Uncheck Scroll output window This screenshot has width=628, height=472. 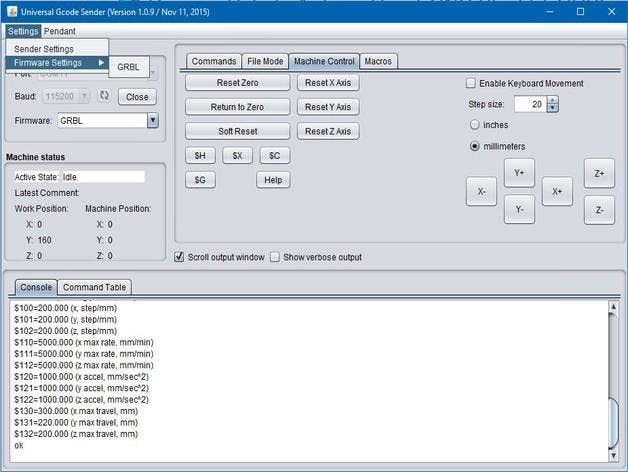179,257
